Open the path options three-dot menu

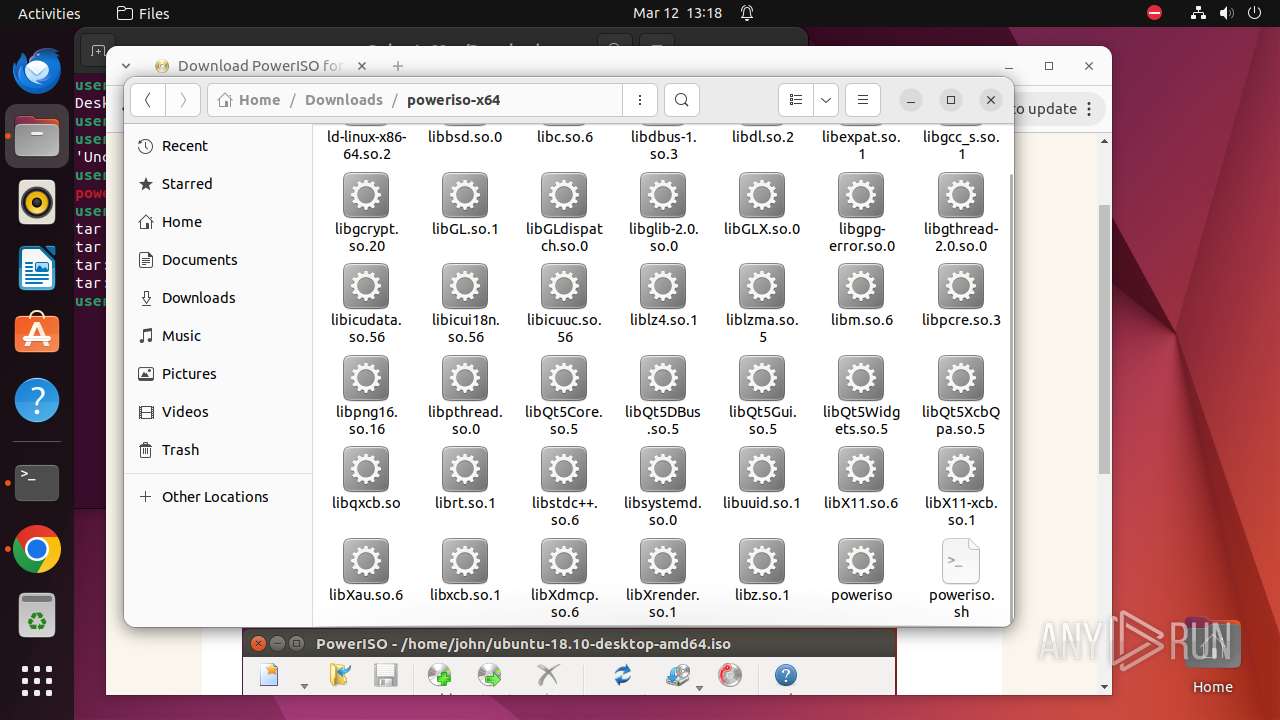[640, 100]
